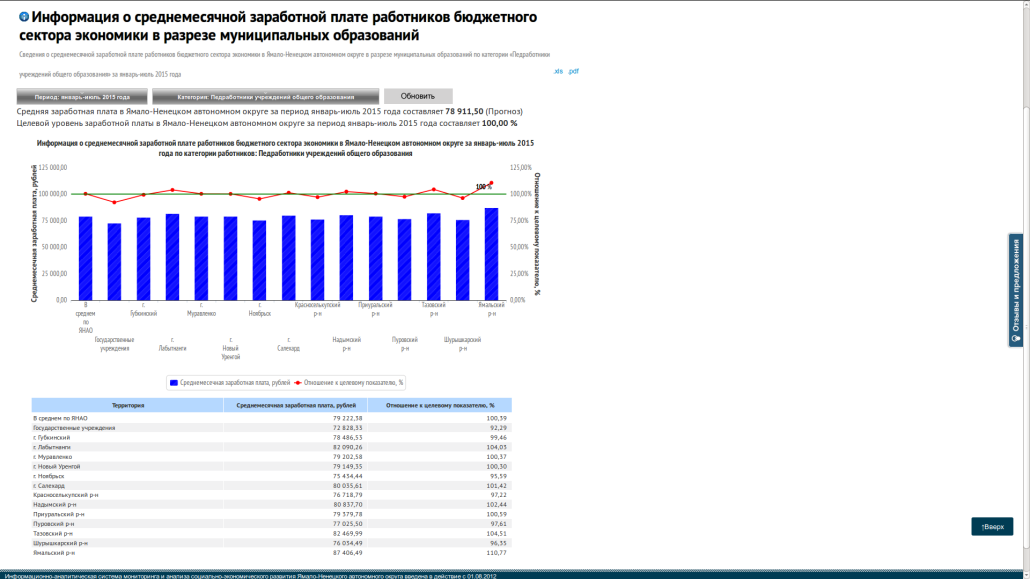
Task: Click the 100 % data label on chart
Action: pos(483,187)
